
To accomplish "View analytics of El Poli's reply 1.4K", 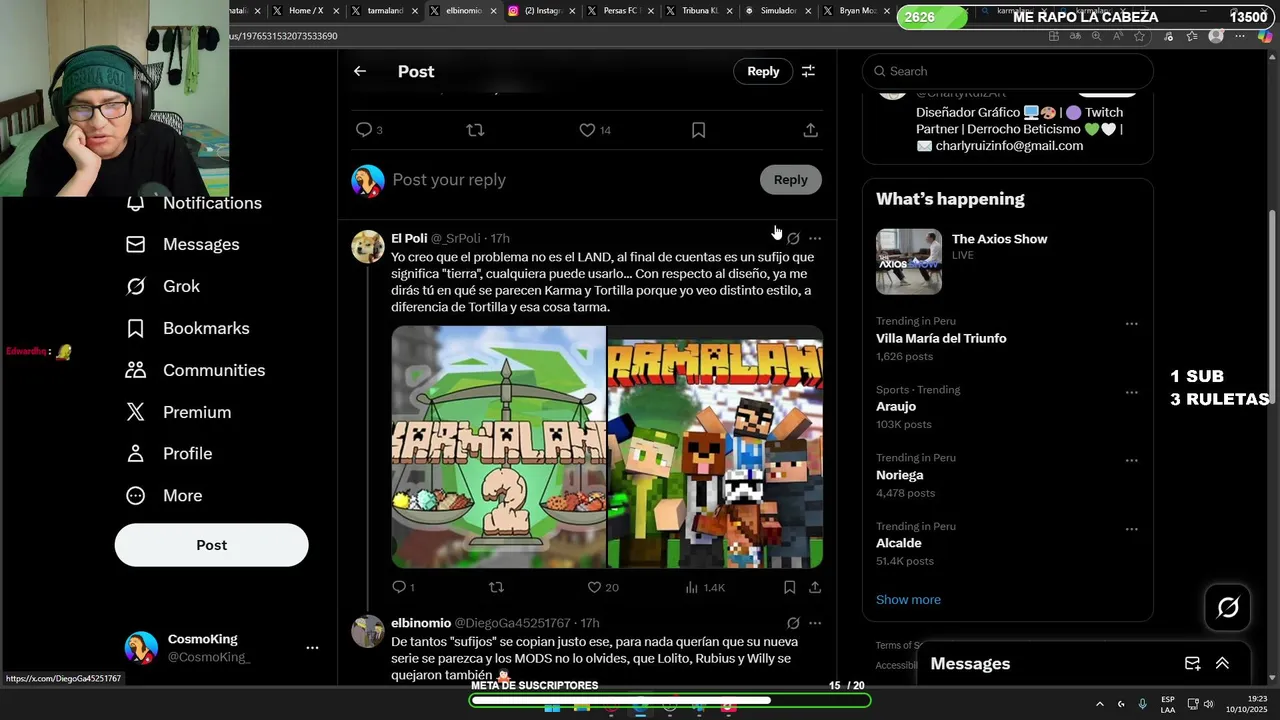I will coord(705,587).
